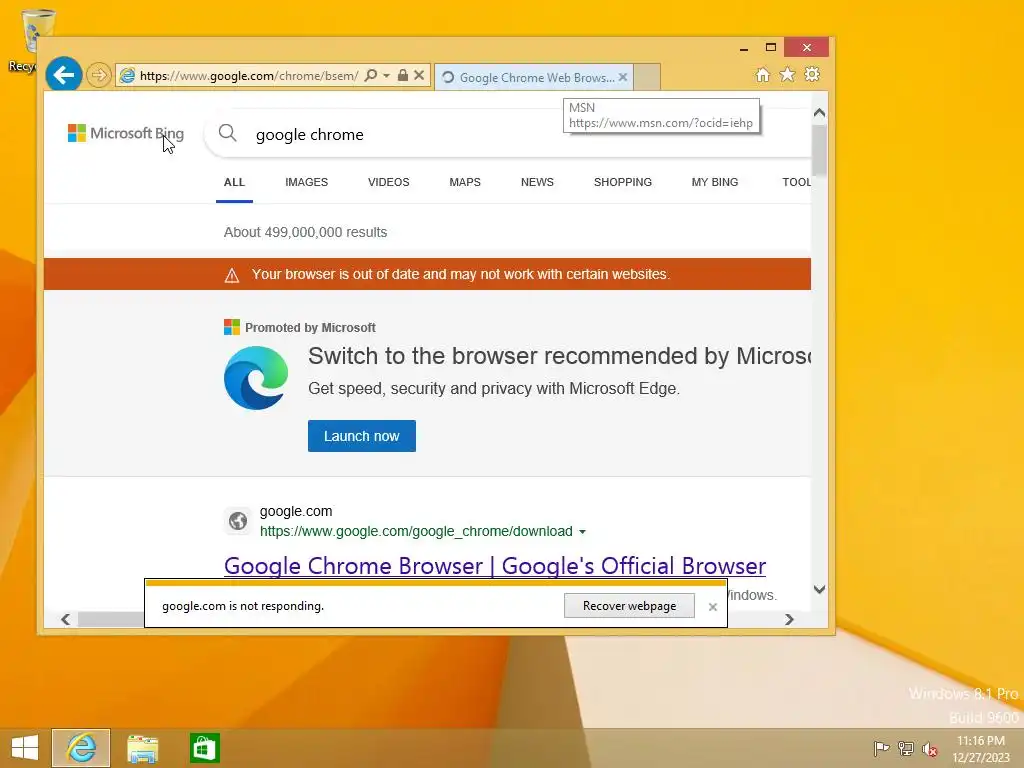Open Action Center flag icon

point(881,748)
